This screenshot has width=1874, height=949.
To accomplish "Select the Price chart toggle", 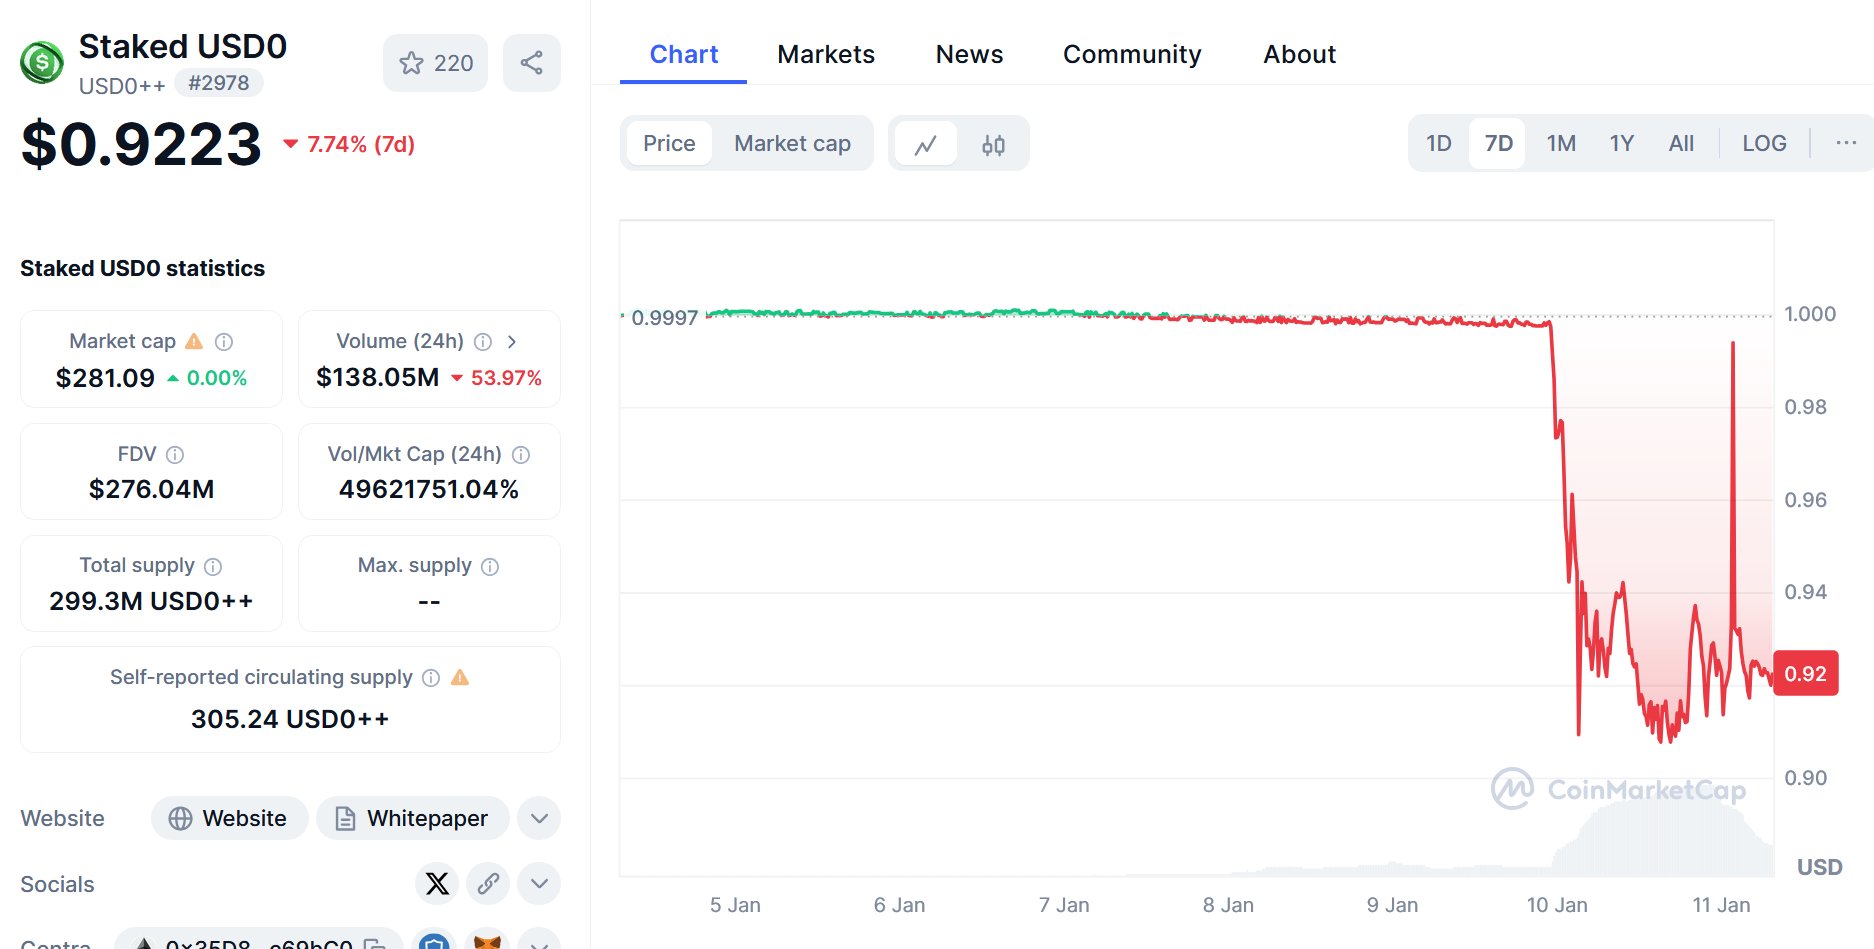I will point(669,143).
